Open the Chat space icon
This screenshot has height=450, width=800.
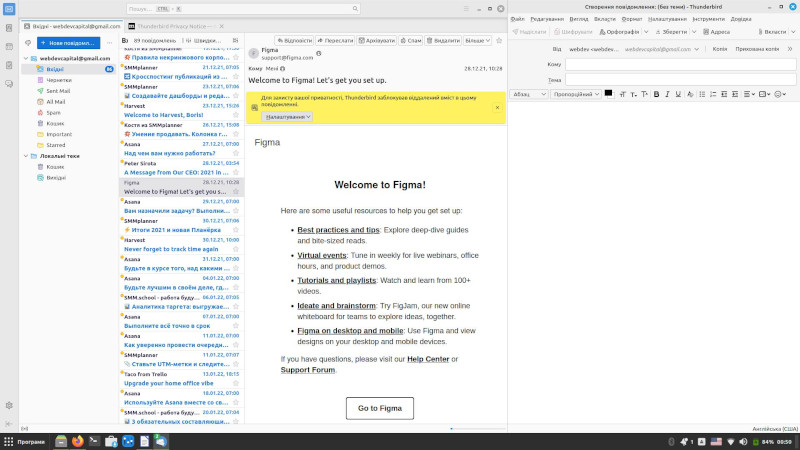[x=9, y=84]
